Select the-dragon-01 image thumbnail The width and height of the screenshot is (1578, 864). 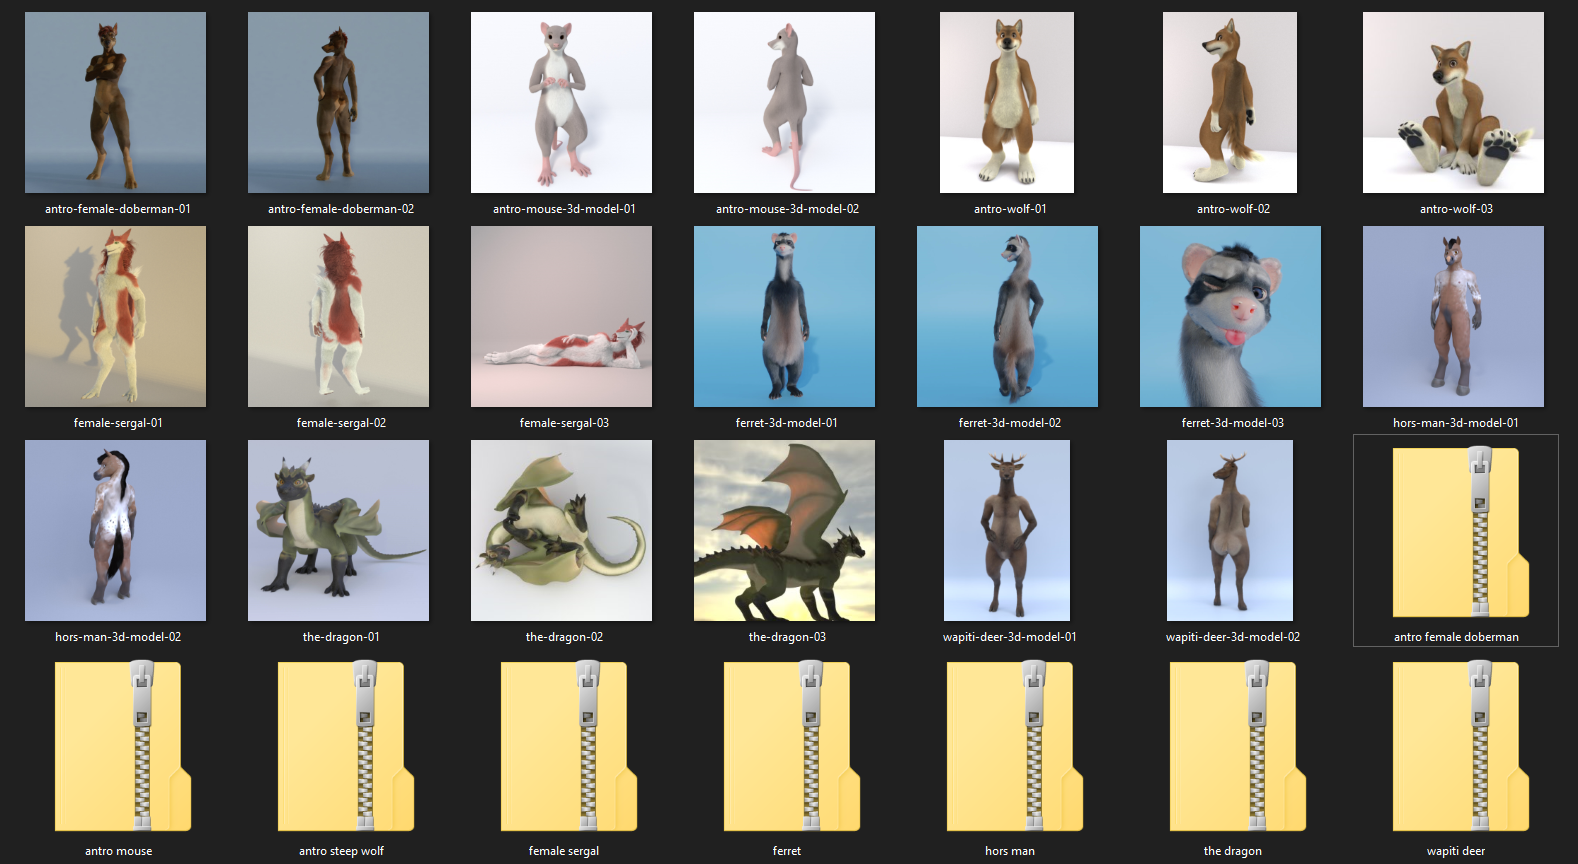[338, 530]
